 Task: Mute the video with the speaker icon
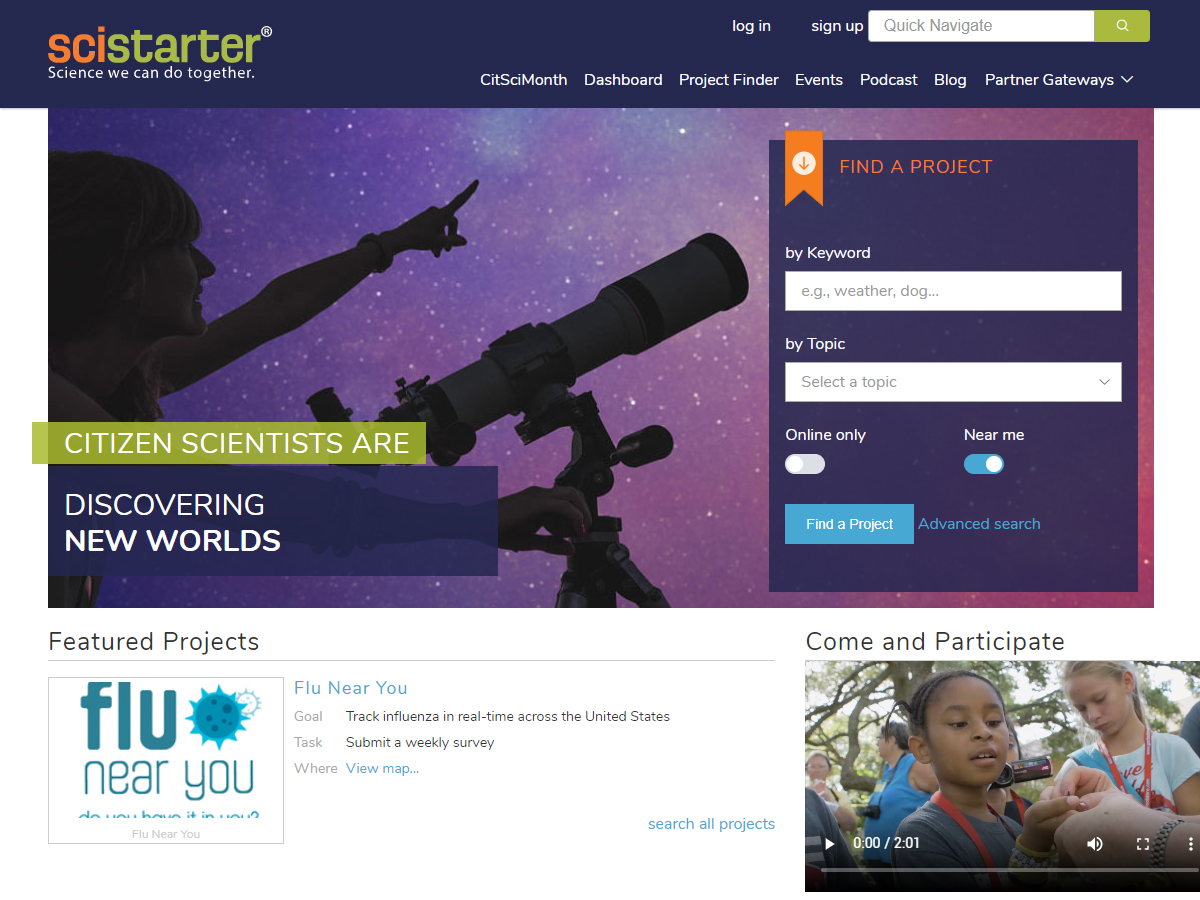(1095, 844)
